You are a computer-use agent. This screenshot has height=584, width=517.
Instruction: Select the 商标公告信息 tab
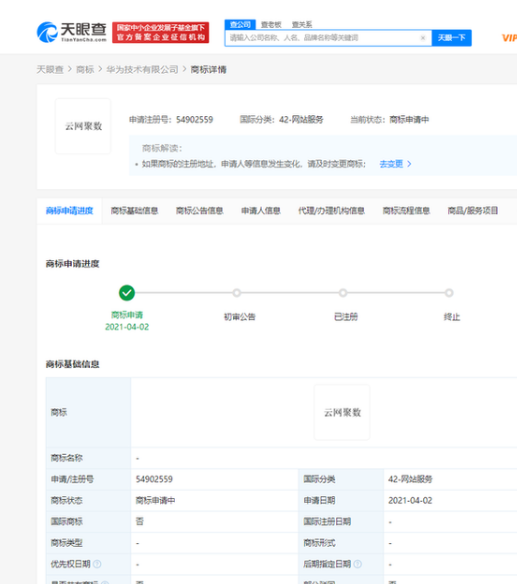200,211
